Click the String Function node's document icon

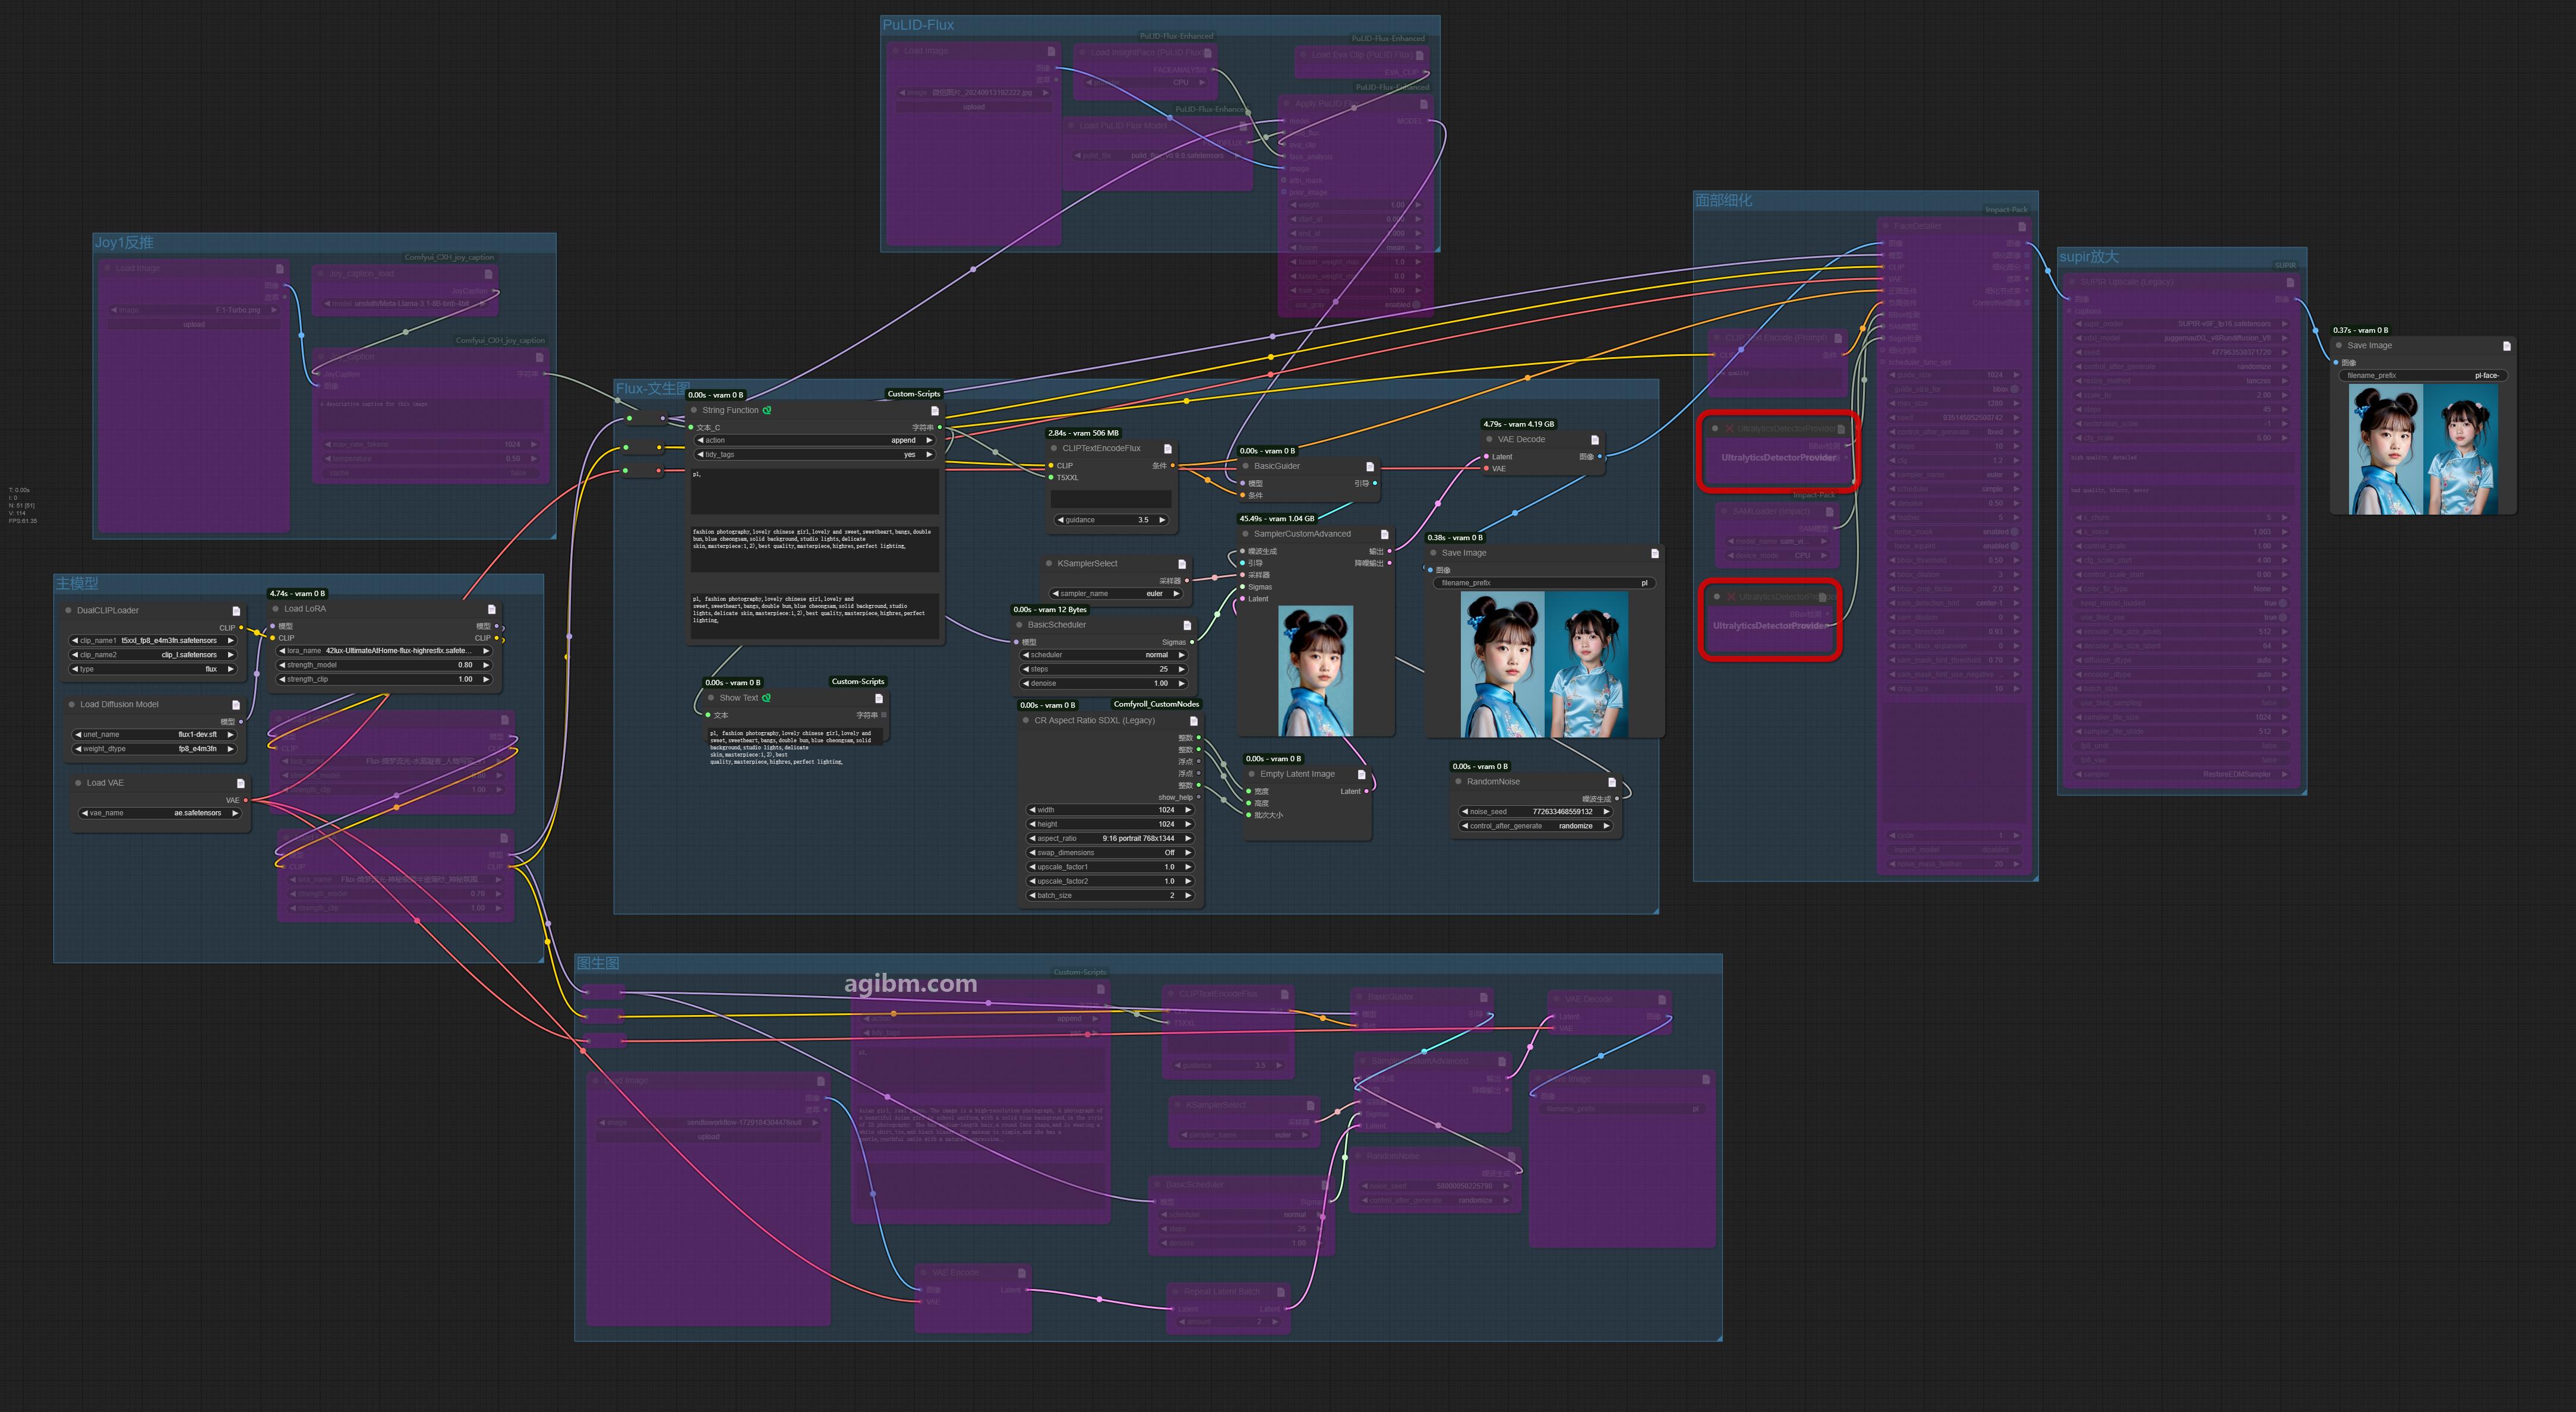click(x=935, y=410)
